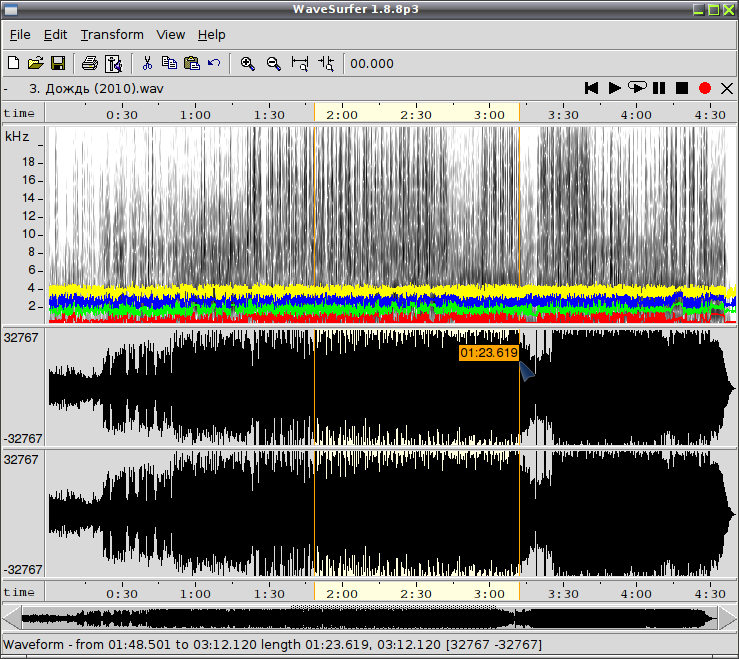Cut selection with scissors icon
The height and width of the screenshot is (659, 739).
click(x=147, y=63)
